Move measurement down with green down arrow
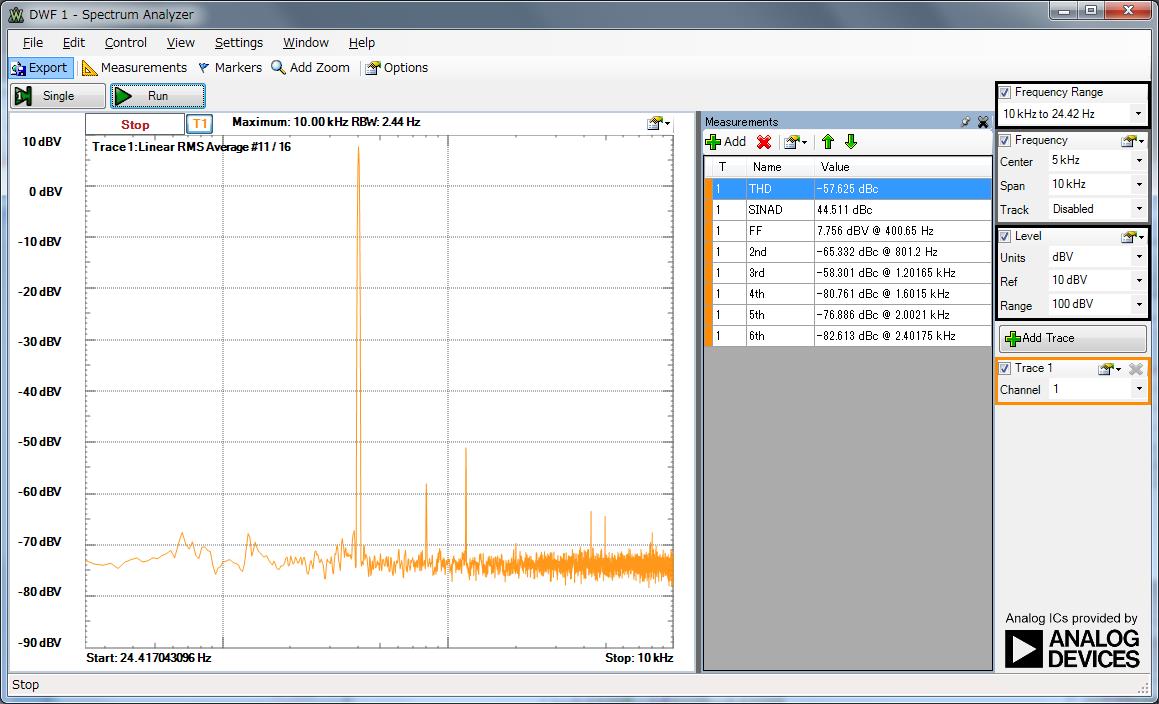This screenshot has width=1159, height=704. (851, 142)
